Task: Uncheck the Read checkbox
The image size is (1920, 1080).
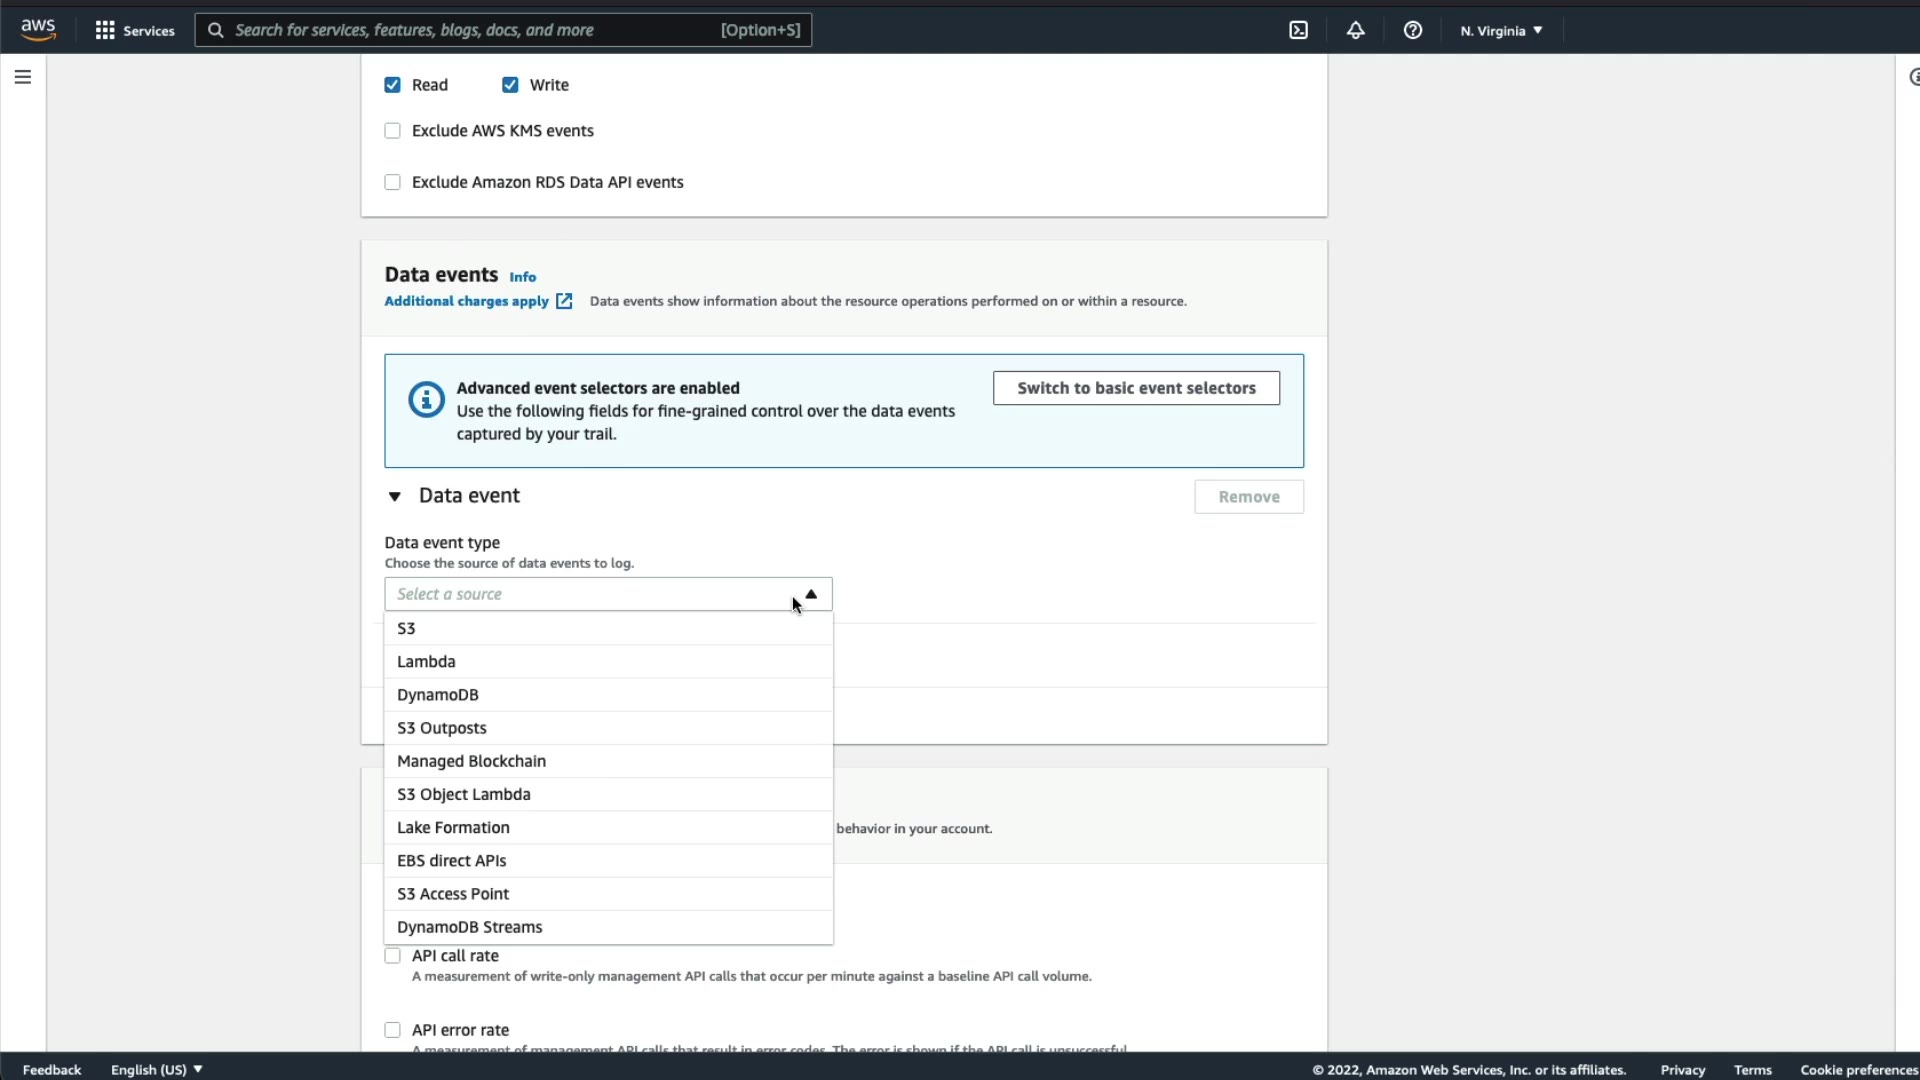Action: pyautogui.click(x=392, y=85)
